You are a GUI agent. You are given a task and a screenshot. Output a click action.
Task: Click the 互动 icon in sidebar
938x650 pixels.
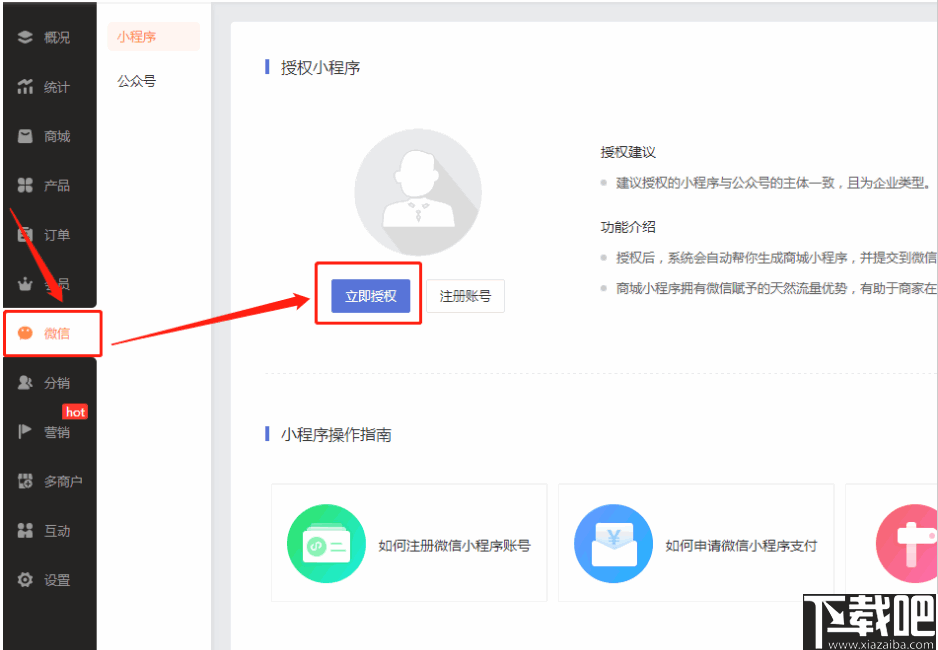[x=25, y=530]
